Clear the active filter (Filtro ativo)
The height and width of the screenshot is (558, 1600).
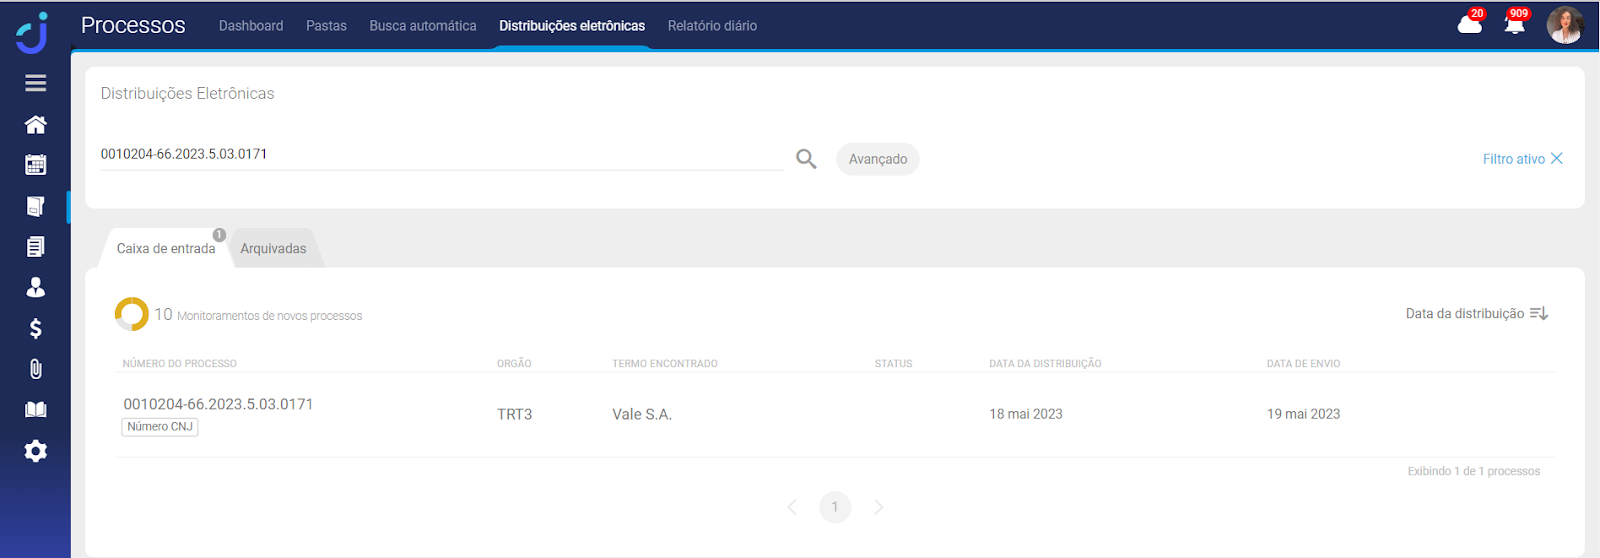pyautogui.click(x=1556, y=159)
